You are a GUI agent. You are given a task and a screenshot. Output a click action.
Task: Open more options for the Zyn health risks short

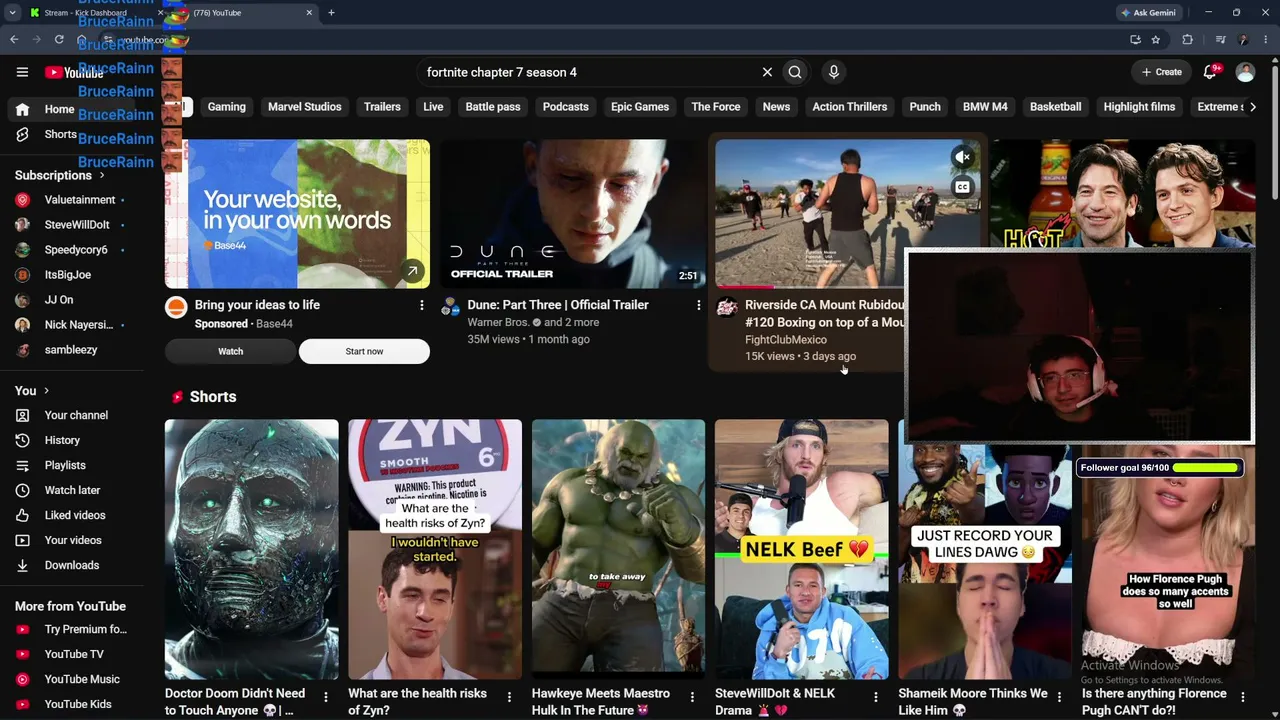(509, 697)
